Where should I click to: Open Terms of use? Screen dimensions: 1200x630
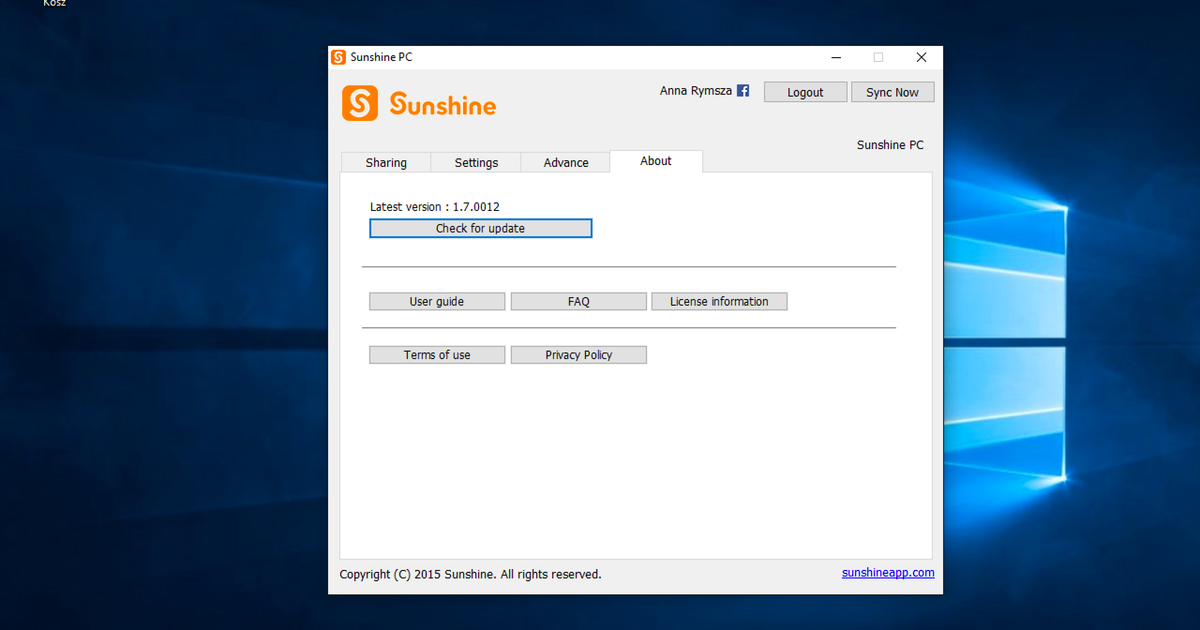click(x=437, y=355)
